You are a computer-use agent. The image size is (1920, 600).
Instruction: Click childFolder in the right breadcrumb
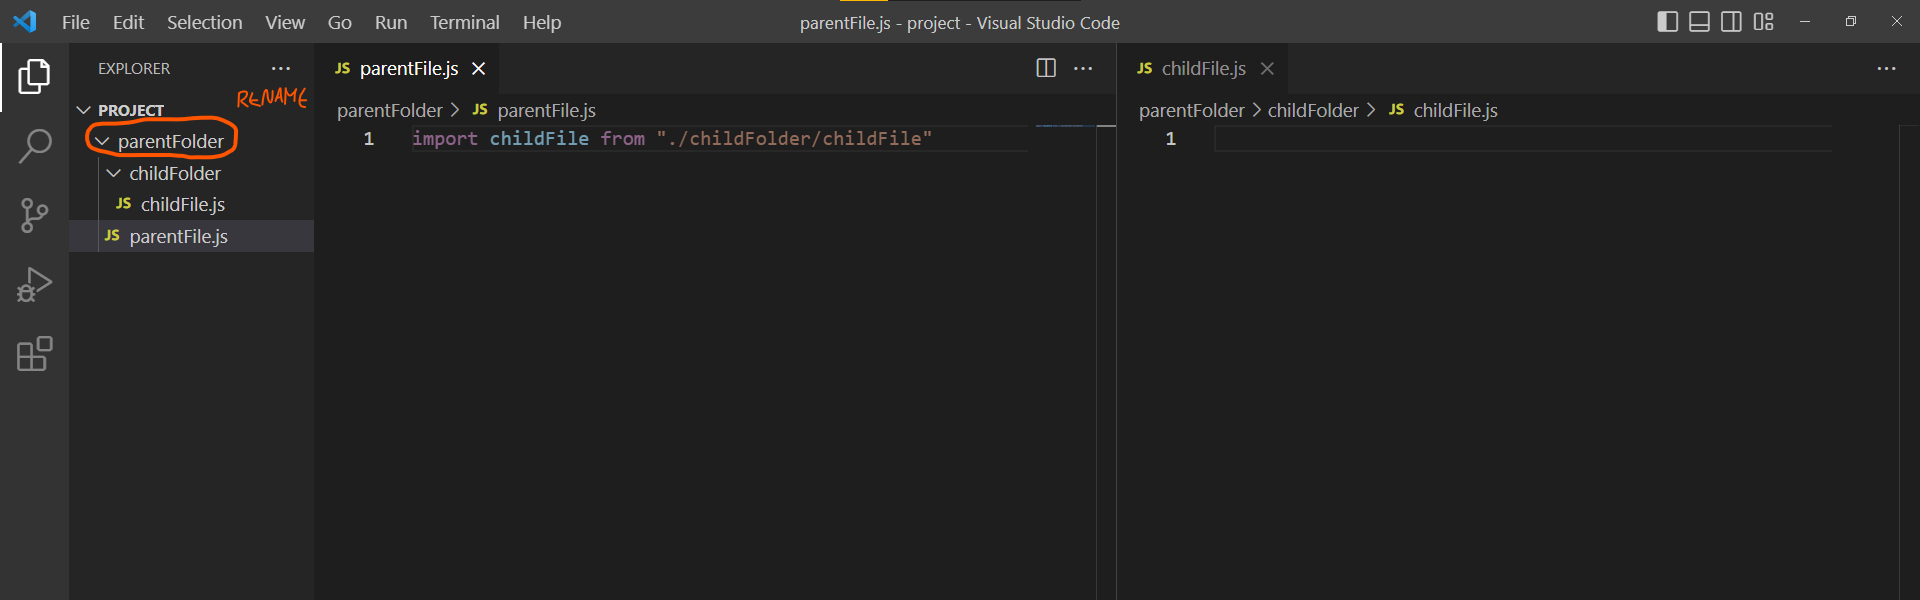point(1313,110)
